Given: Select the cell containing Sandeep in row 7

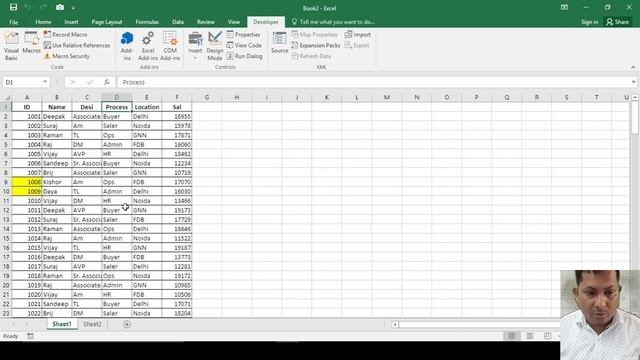Looking at the screenshot, I should tap(57, 163).
